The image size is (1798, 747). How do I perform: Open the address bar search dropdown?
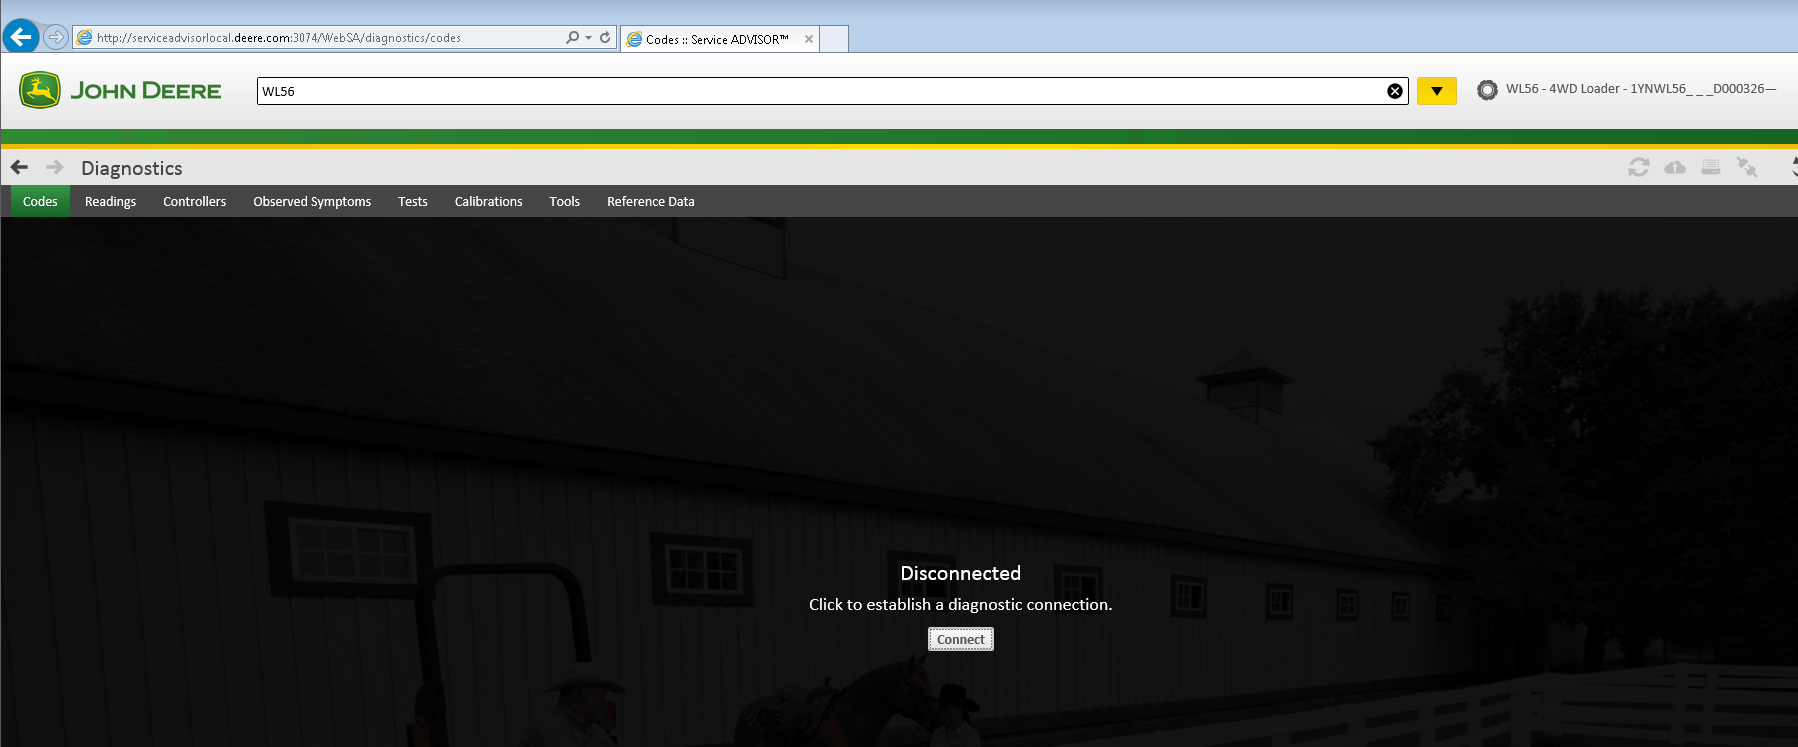click(588, 37)
